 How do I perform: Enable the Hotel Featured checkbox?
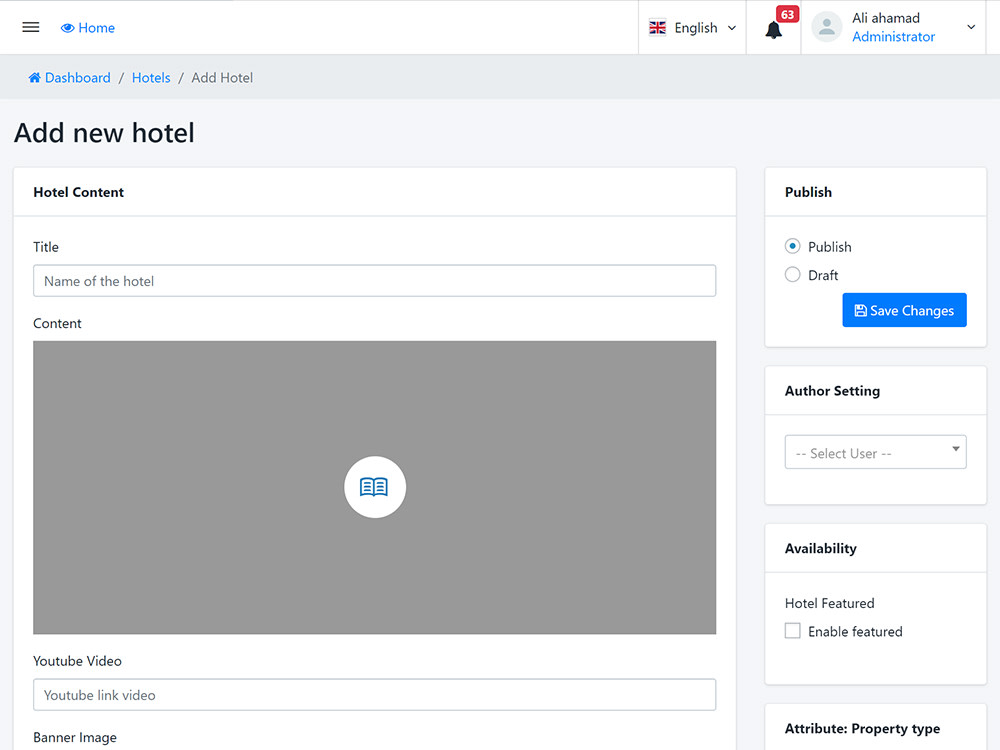pos(792,630)
